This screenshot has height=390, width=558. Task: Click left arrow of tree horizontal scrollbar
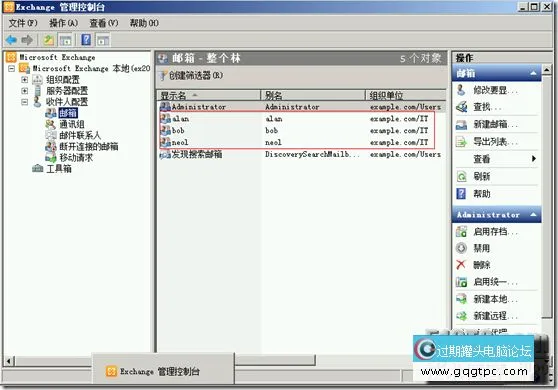(x=9, y=361)
